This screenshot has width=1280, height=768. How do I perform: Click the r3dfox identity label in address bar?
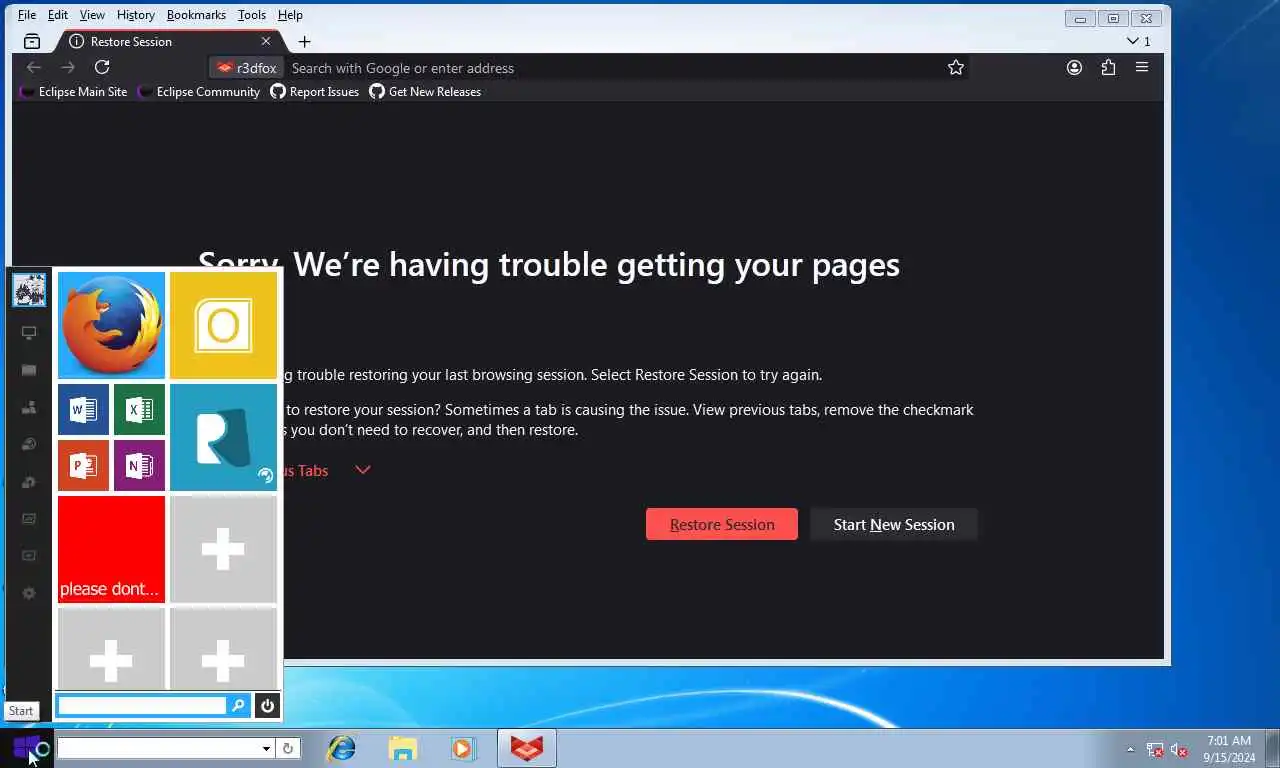coord(247,68)
